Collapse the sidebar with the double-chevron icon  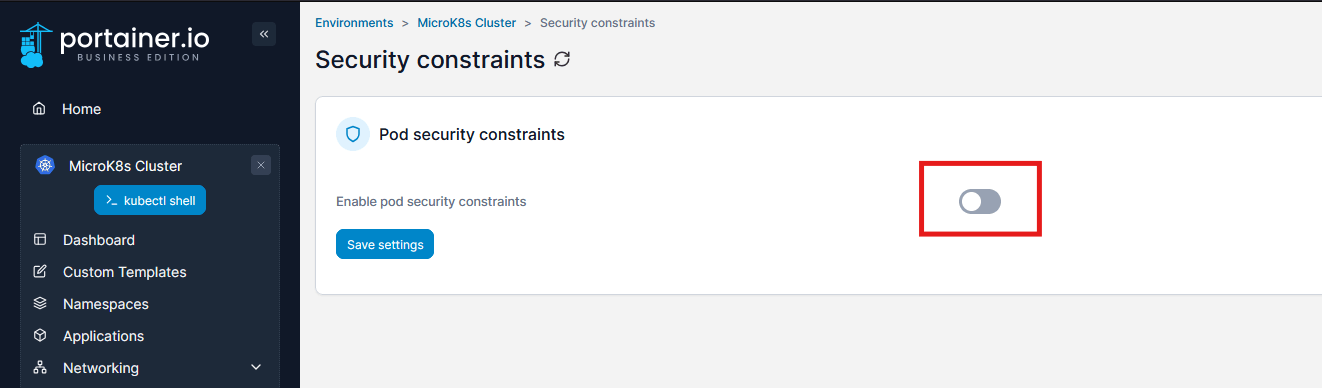pyautogui.click(x=264, y=34)
